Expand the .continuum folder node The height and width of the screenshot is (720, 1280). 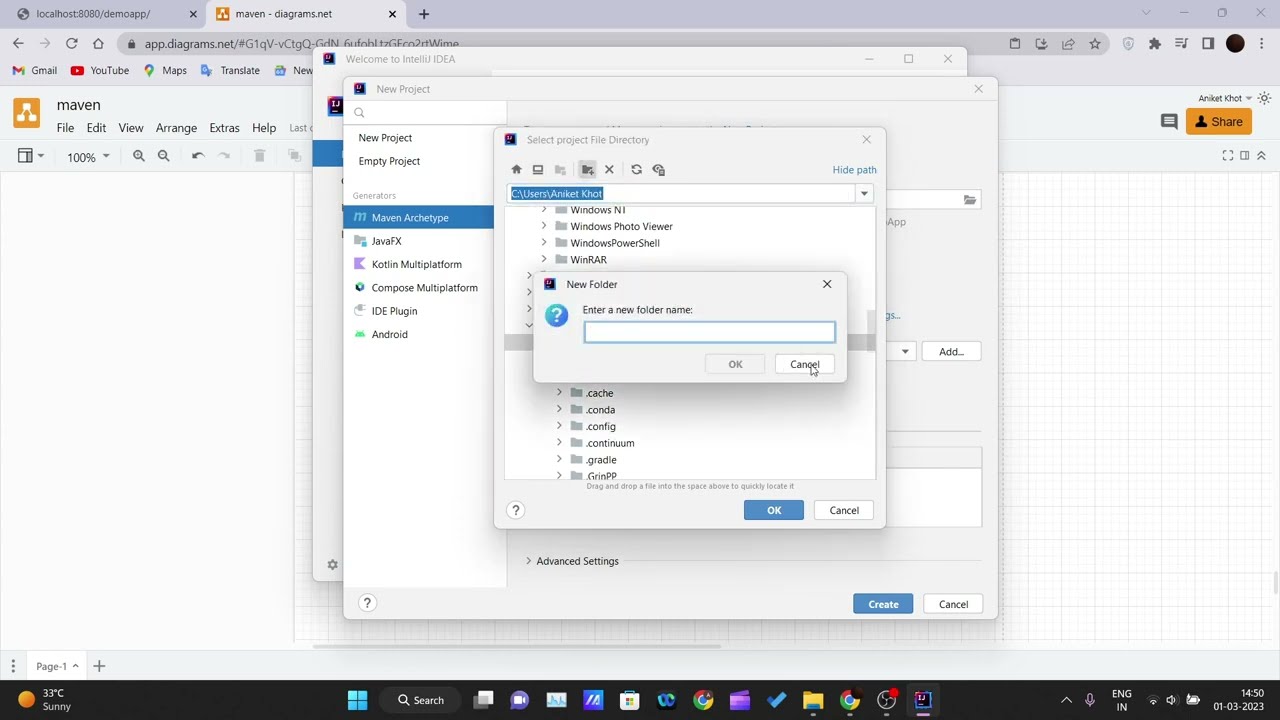[x=559, y=443]
